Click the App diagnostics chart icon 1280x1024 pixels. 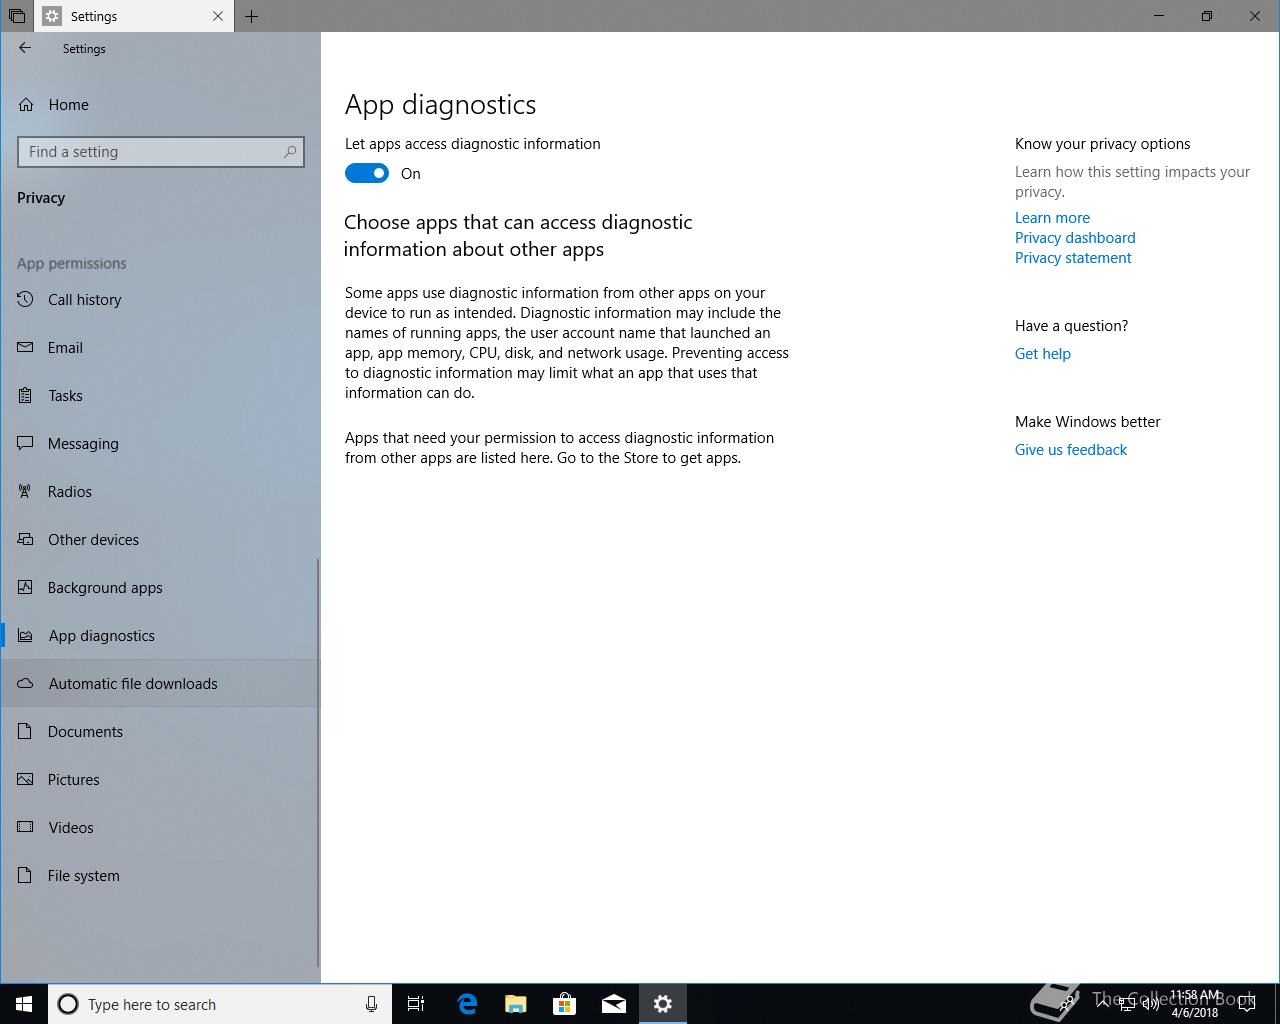26,635
